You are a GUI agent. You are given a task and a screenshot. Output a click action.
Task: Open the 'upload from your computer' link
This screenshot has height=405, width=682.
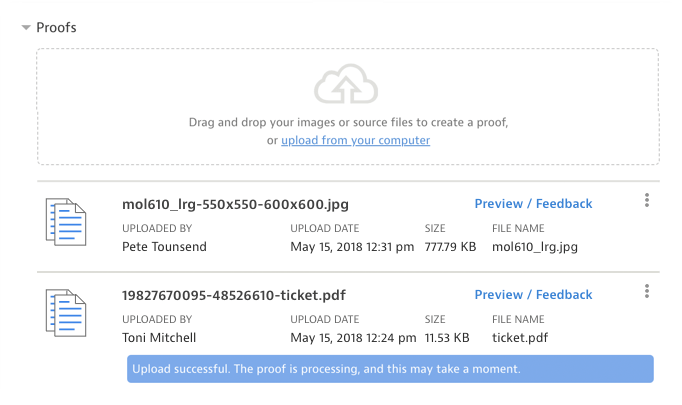[x=355, y=141]
